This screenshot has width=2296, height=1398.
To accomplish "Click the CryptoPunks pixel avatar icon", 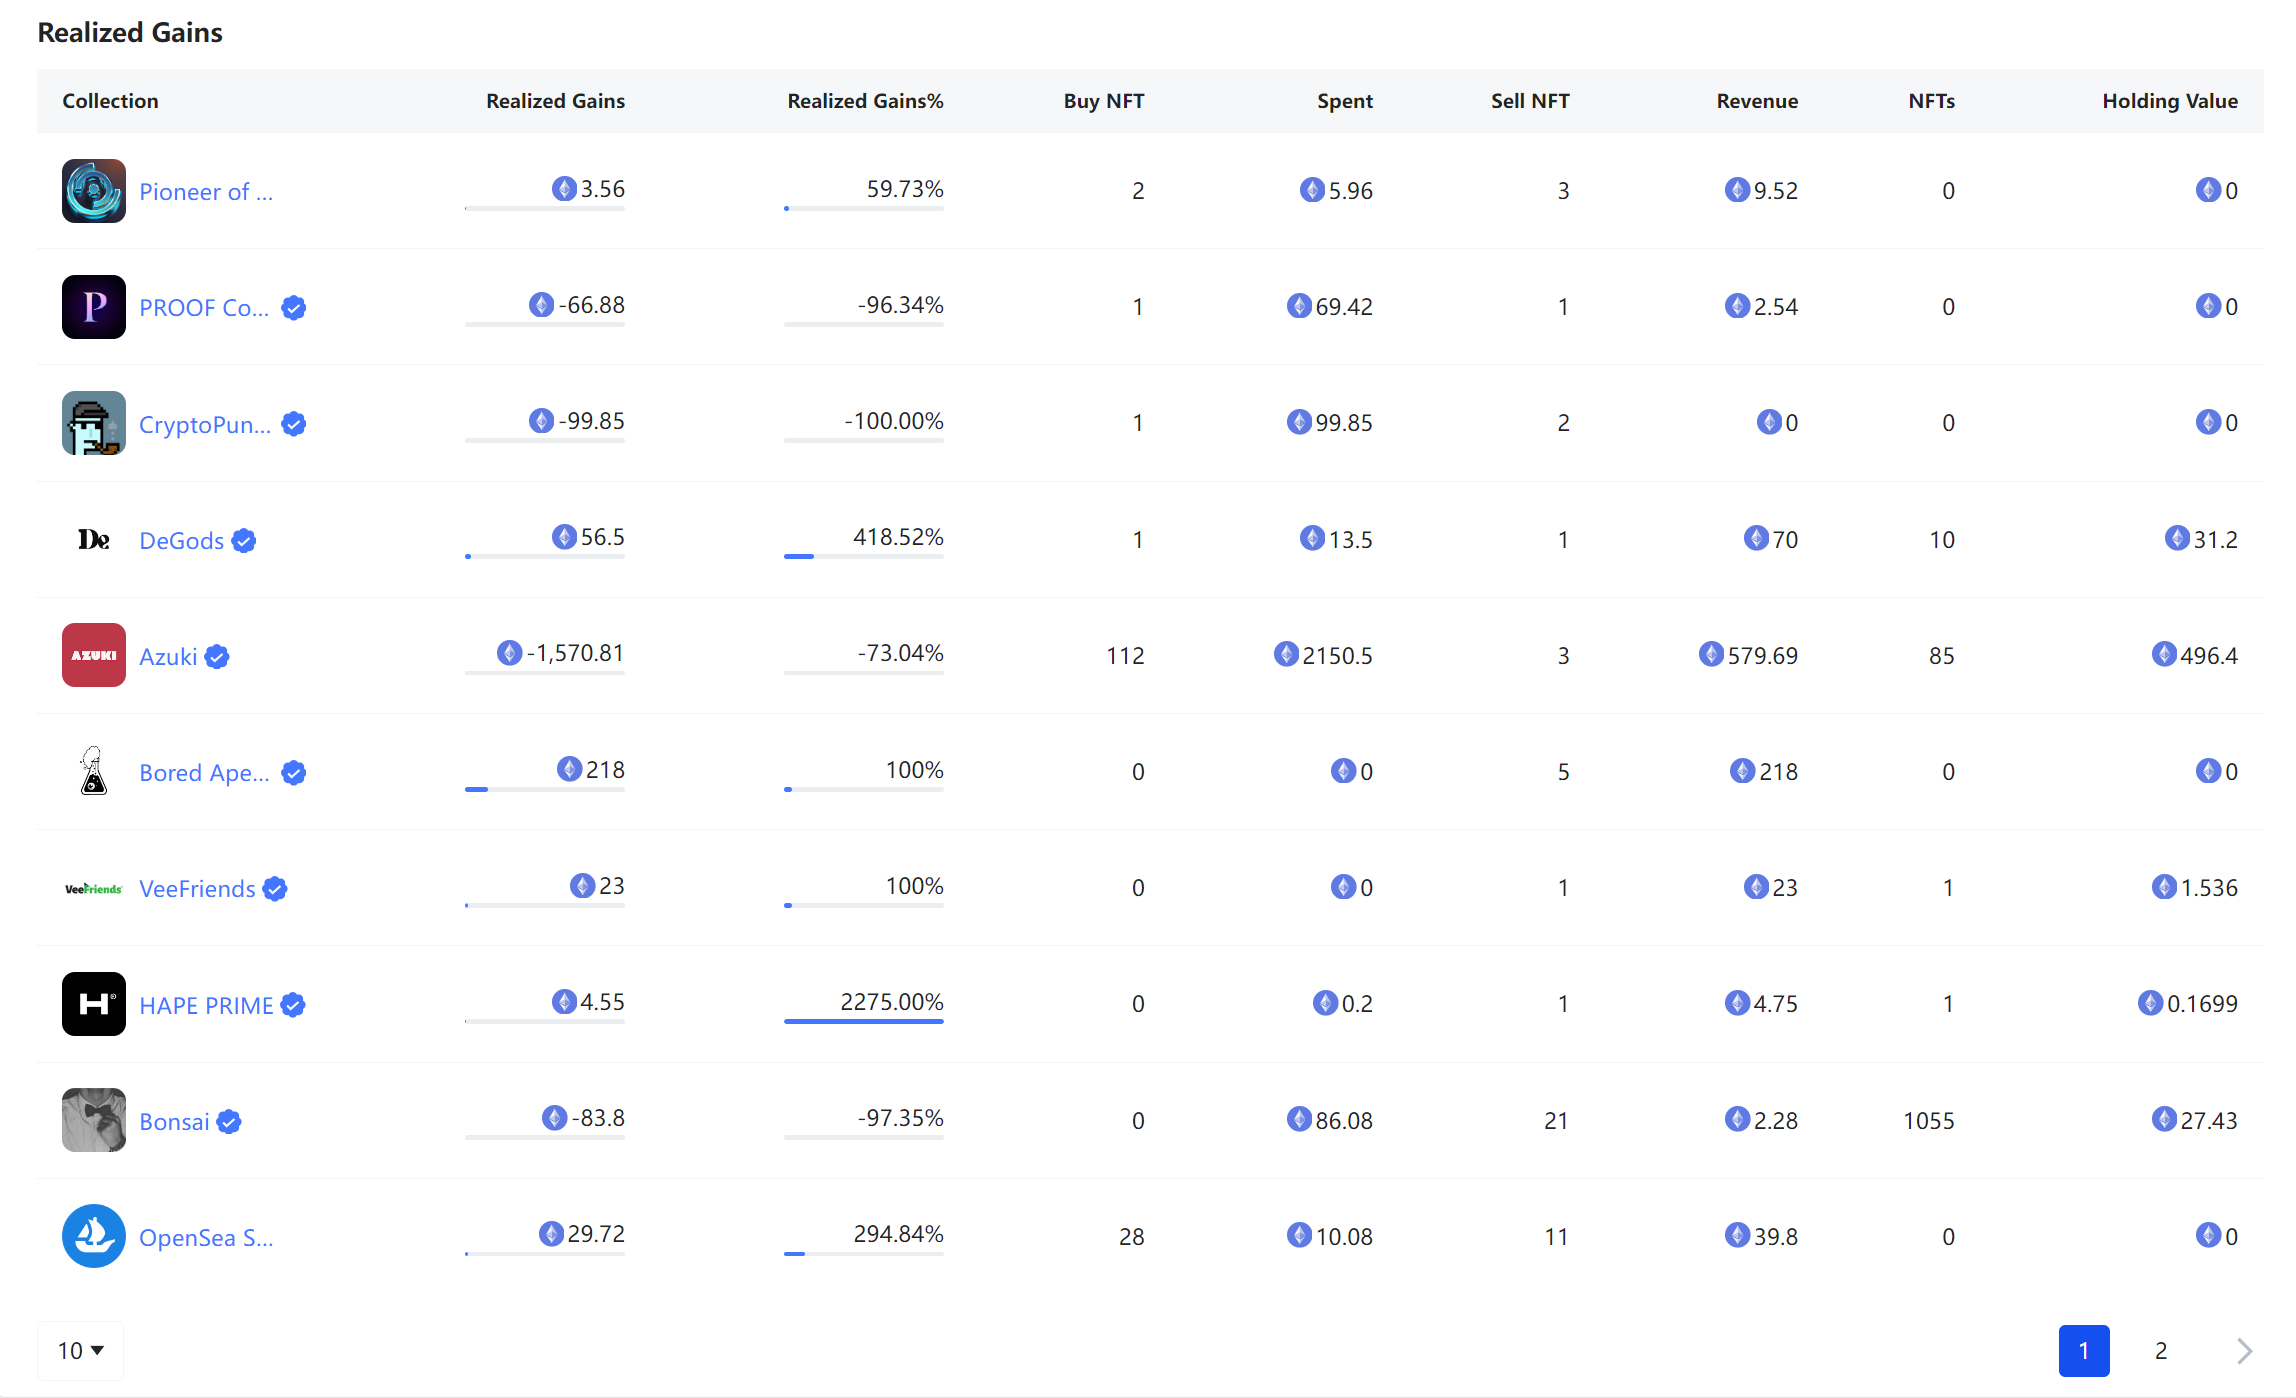I will [x=93, y=423].
